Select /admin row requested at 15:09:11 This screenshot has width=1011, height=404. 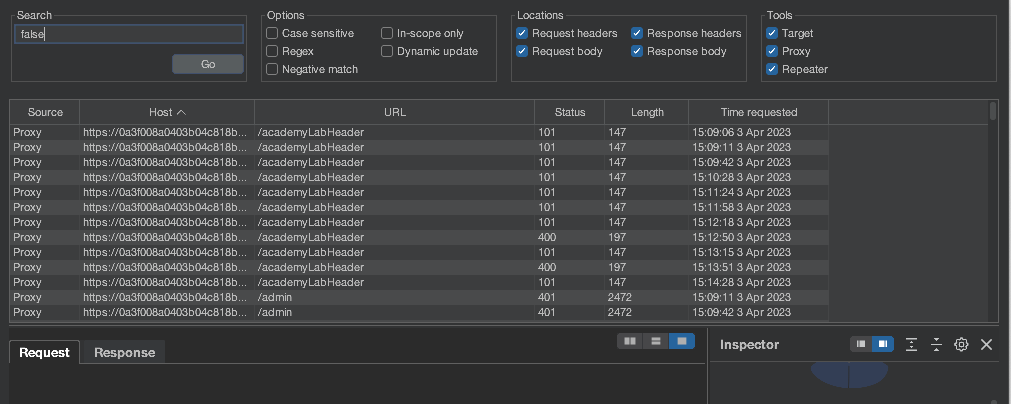point(419,297)
